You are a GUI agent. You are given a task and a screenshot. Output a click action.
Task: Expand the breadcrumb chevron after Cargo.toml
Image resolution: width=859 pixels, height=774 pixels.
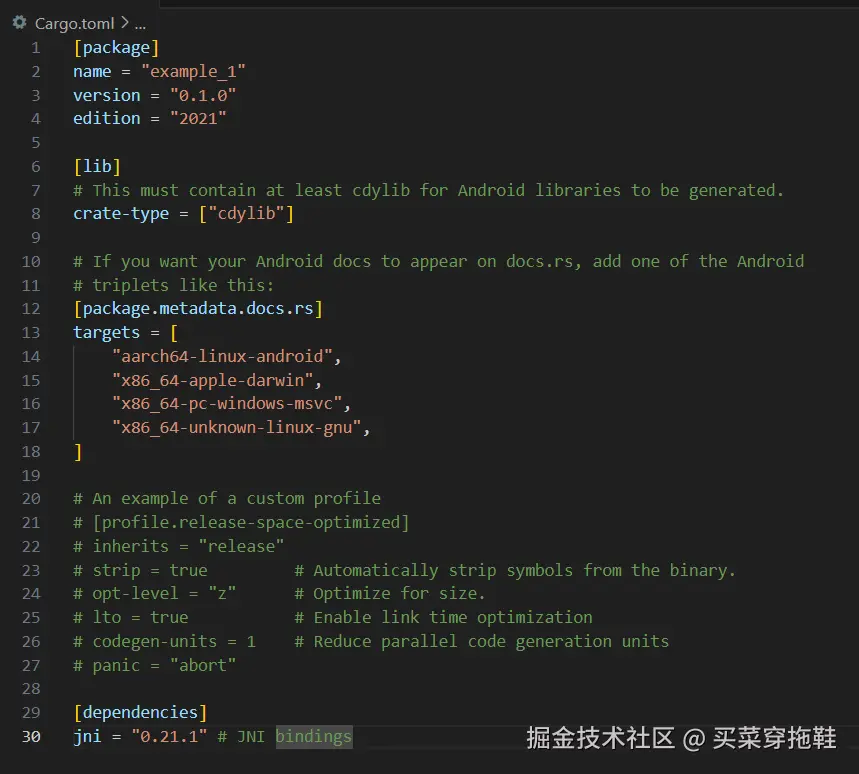click(x=124, y=22)
